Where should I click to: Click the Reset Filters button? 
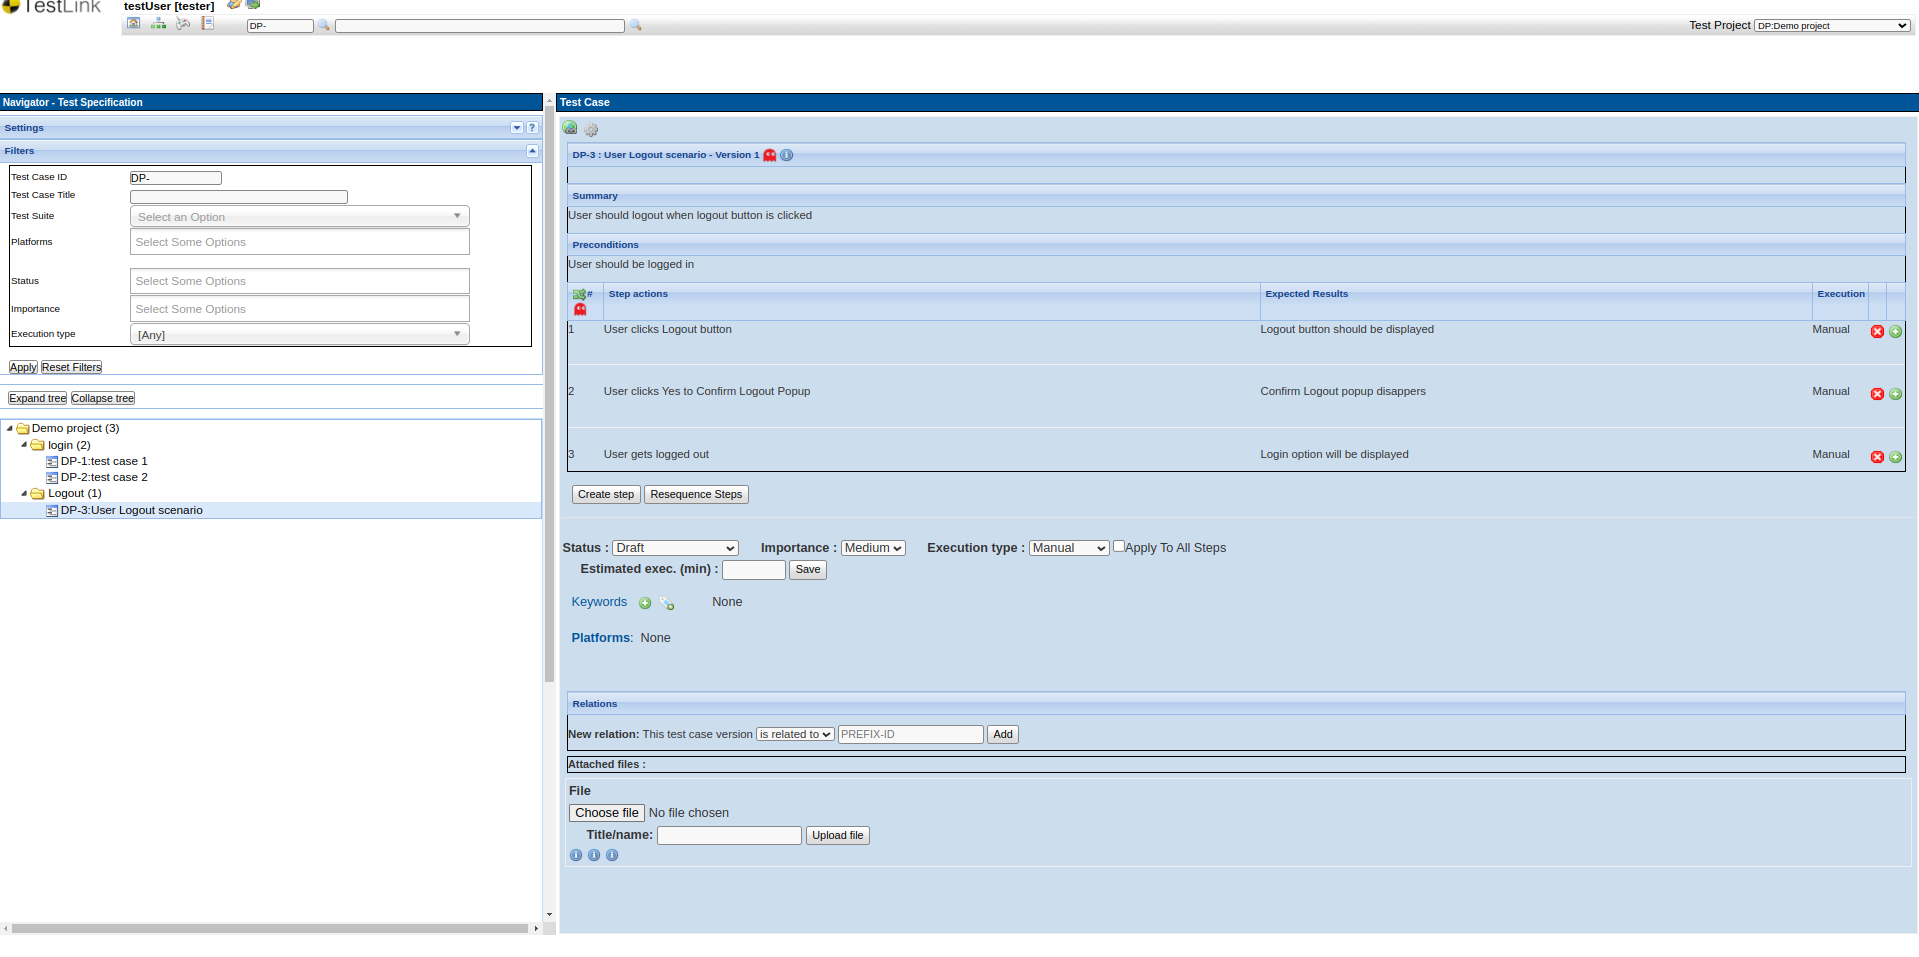[x=71, y=367]
